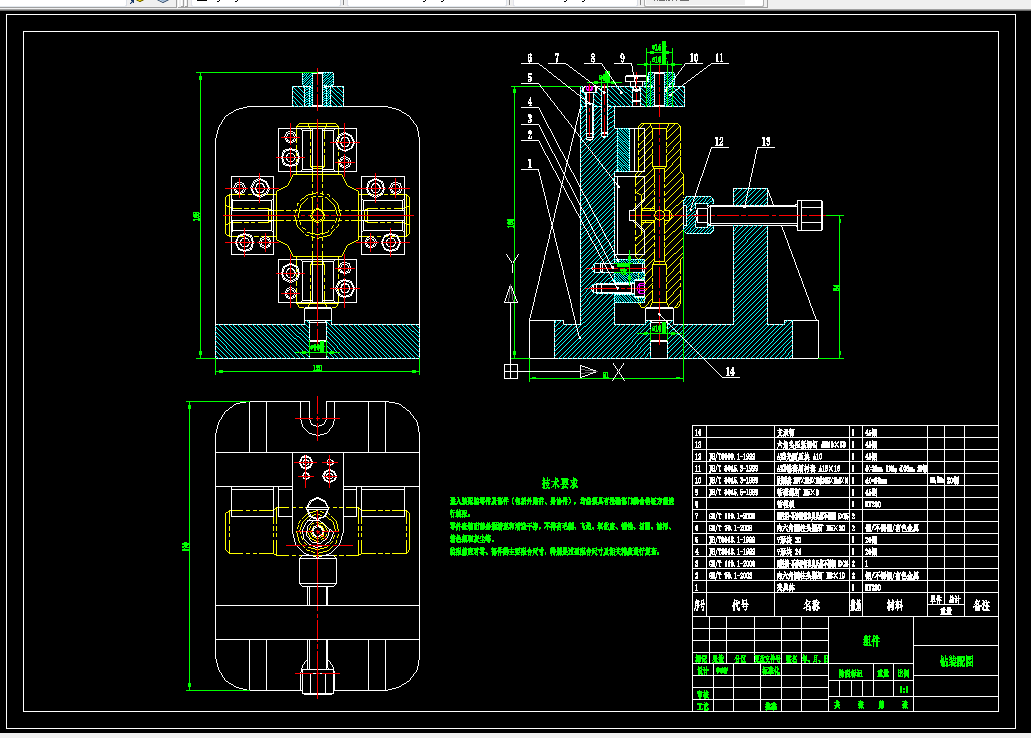Viewport: 1031px width, 738px height.
Task: Click the 比例 label in title block
Action: pyautogui.click(x=903, y=673)
